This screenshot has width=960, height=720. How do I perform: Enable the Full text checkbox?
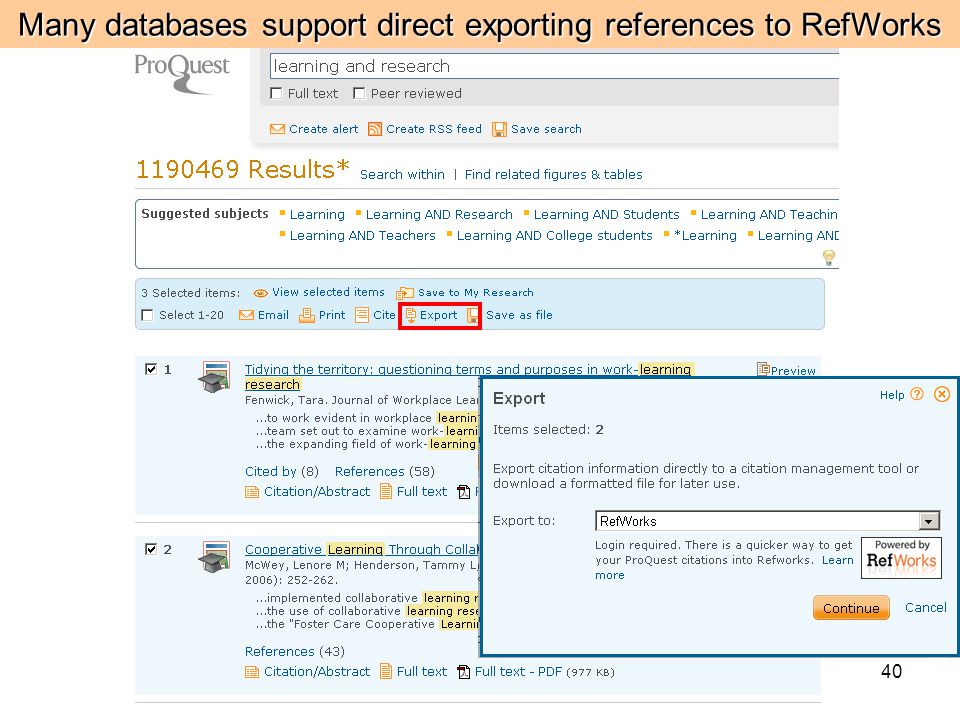[276, 93]
